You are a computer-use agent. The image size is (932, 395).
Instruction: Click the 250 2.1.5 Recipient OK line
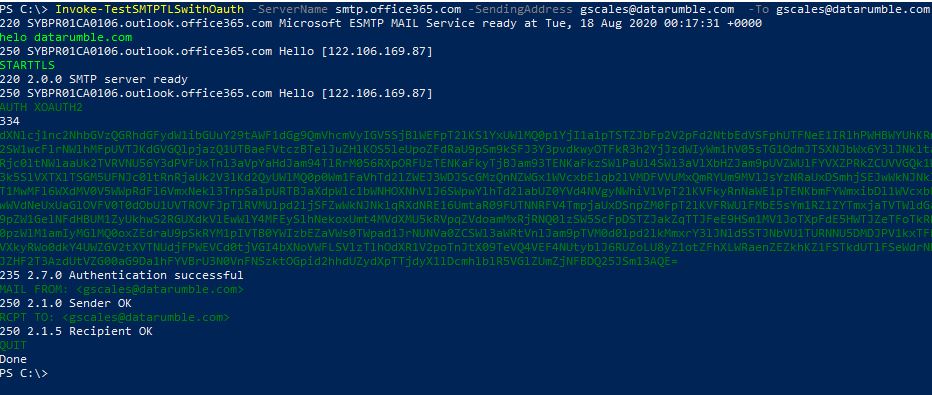coord(76,331)
